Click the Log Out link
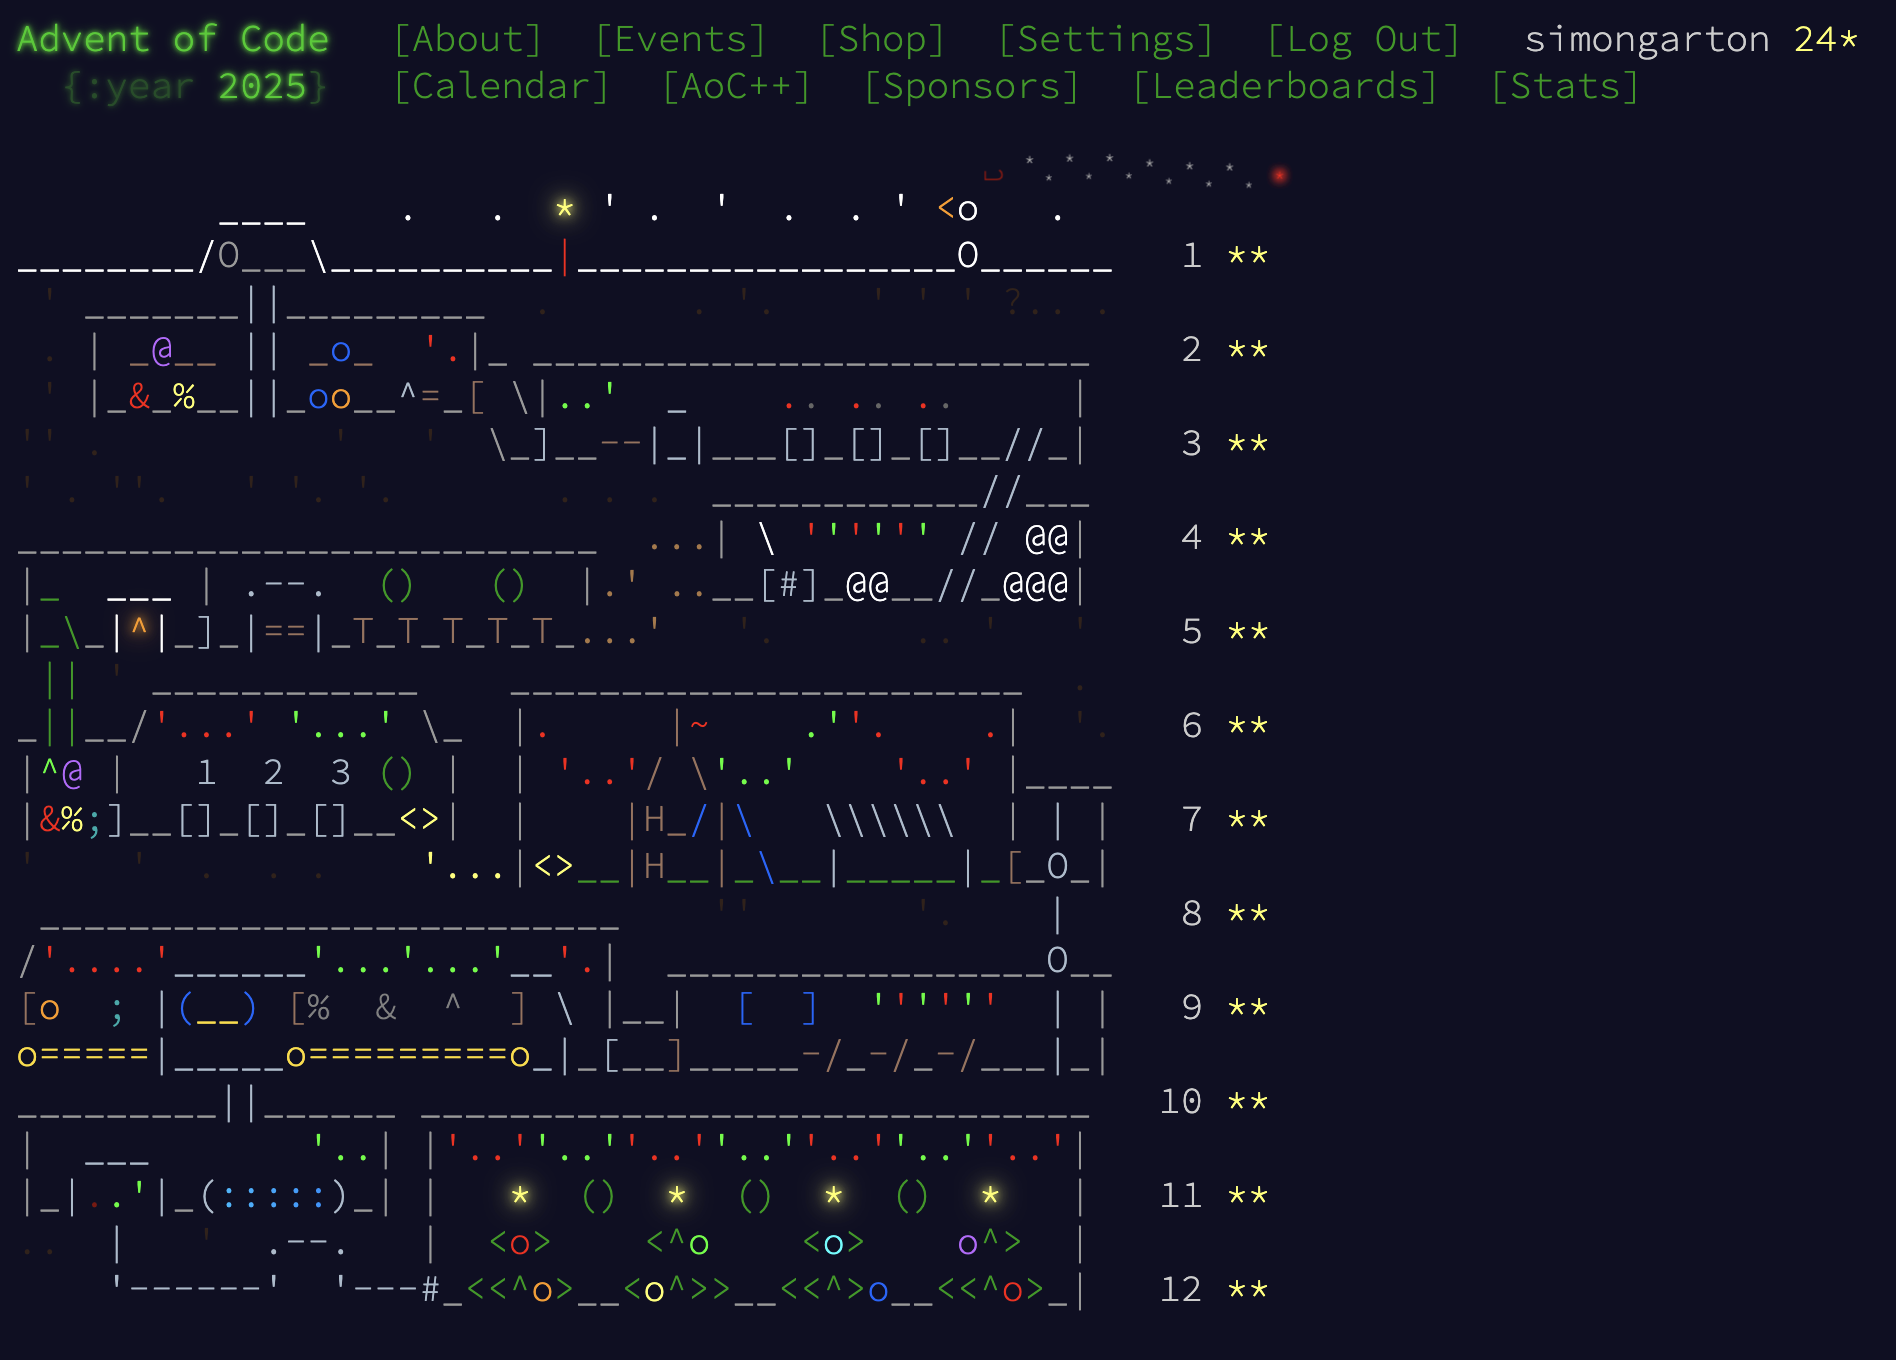This screenshot has height=1360, width=1896. (1364, 39)
